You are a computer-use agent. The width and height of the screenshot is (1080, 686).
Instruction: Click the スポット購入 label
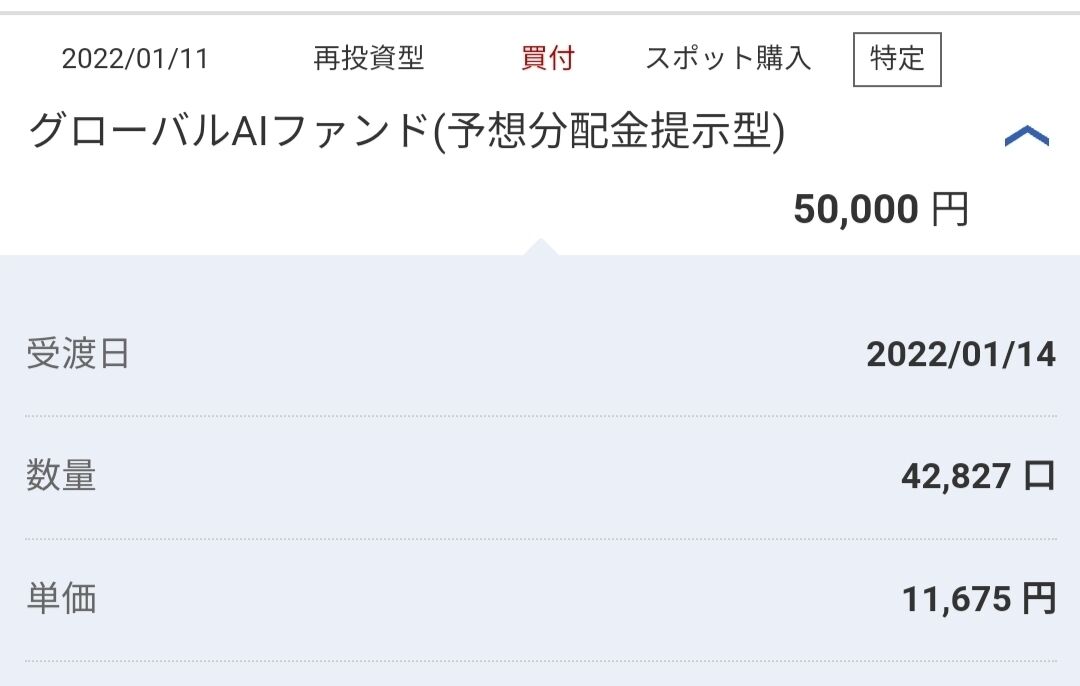(x=728, y=59)
